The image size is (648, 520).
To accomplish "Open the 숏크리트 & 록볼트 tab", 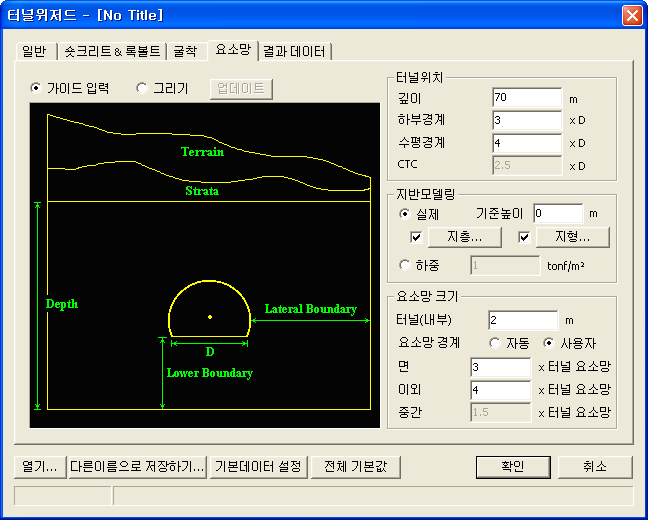I will 112,52.
